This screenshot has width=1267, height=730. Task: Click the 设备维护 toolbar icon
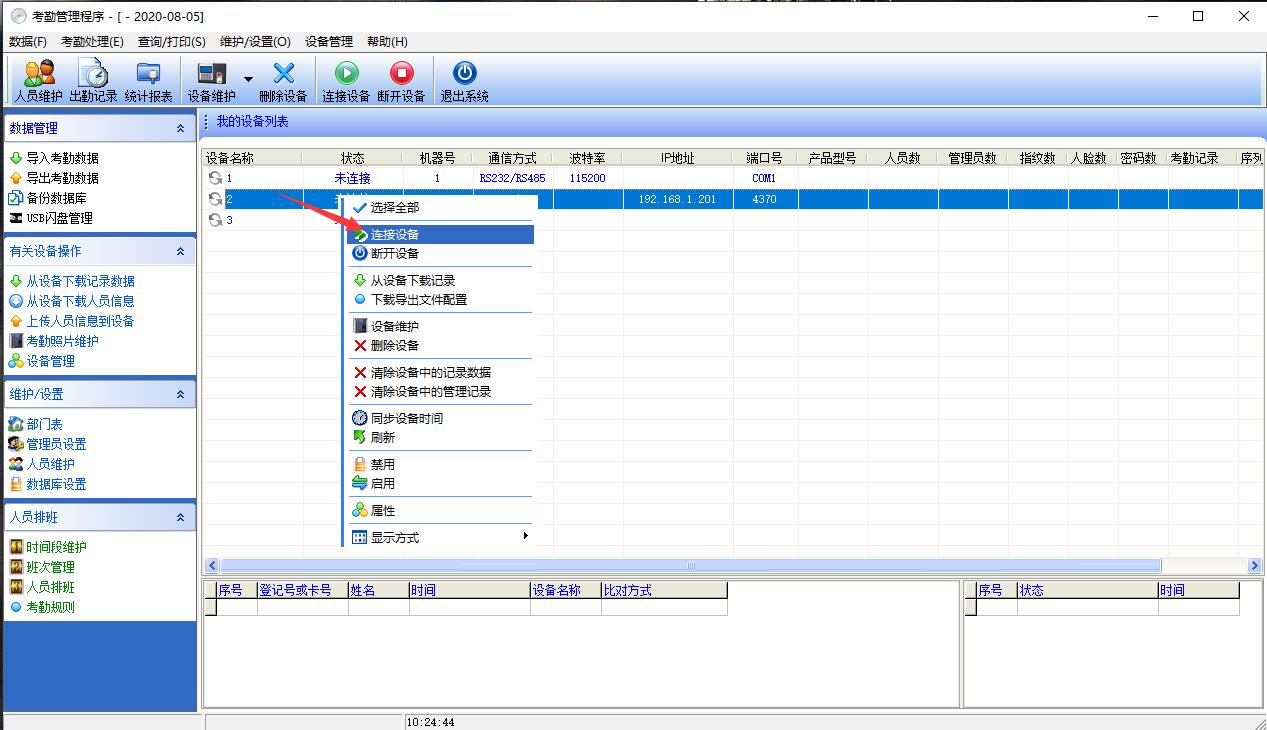(211, 80)
